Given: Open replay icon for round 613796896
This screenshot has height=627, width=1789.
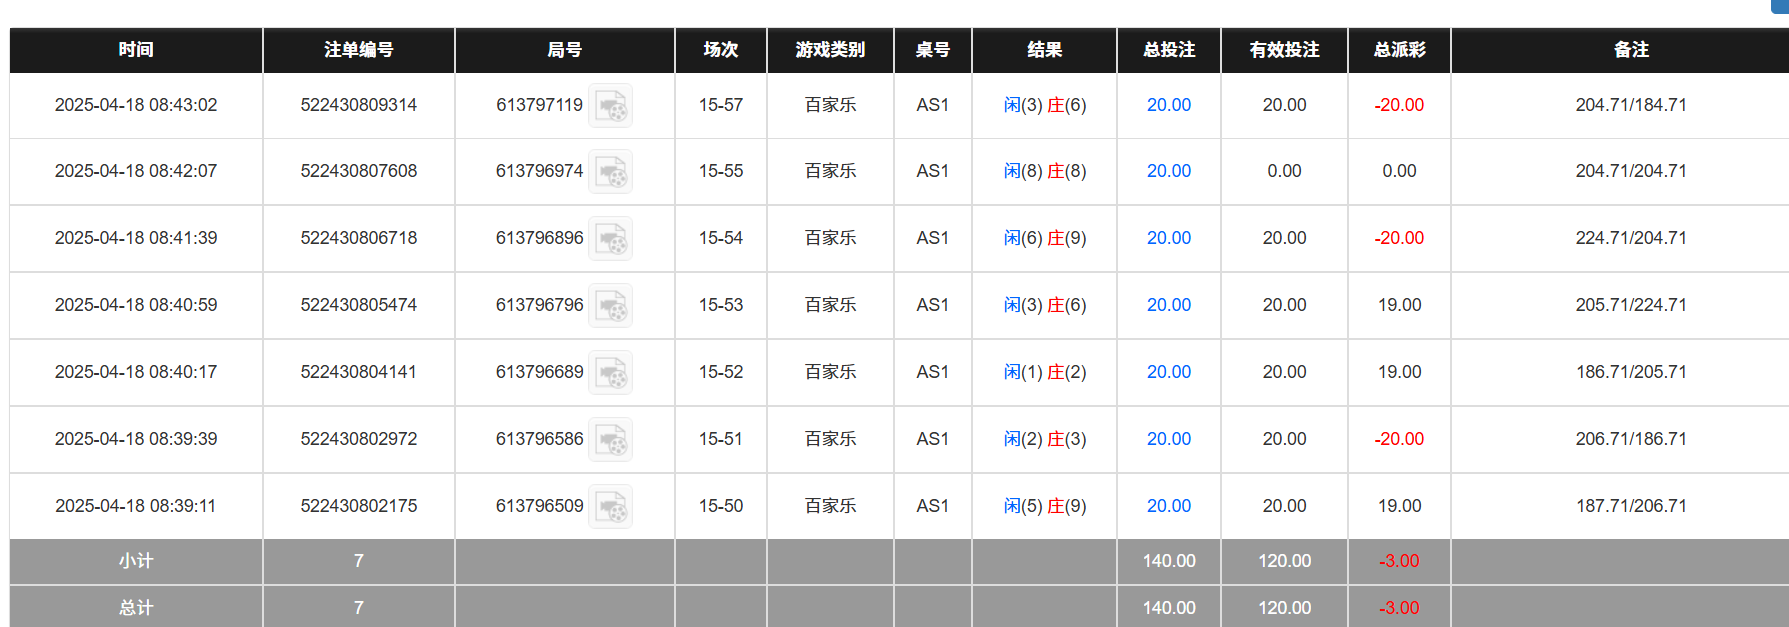Looking at the screenshot, I should [x=610, y=239].
